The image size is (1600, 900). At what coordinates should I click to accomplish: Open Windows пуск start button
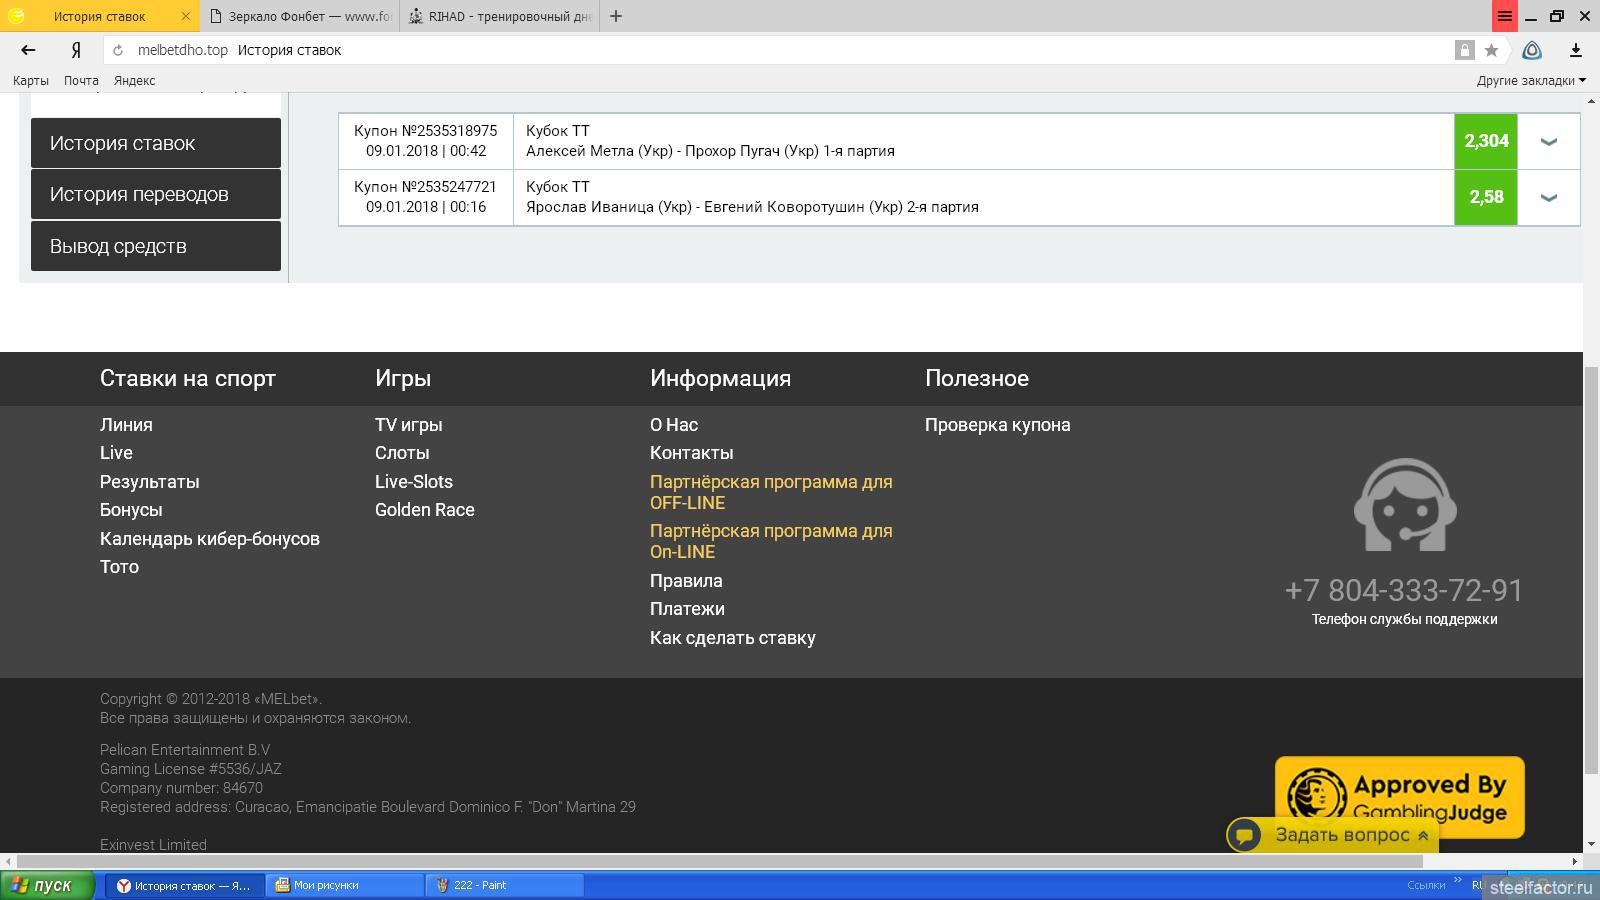tap(48, 885)
